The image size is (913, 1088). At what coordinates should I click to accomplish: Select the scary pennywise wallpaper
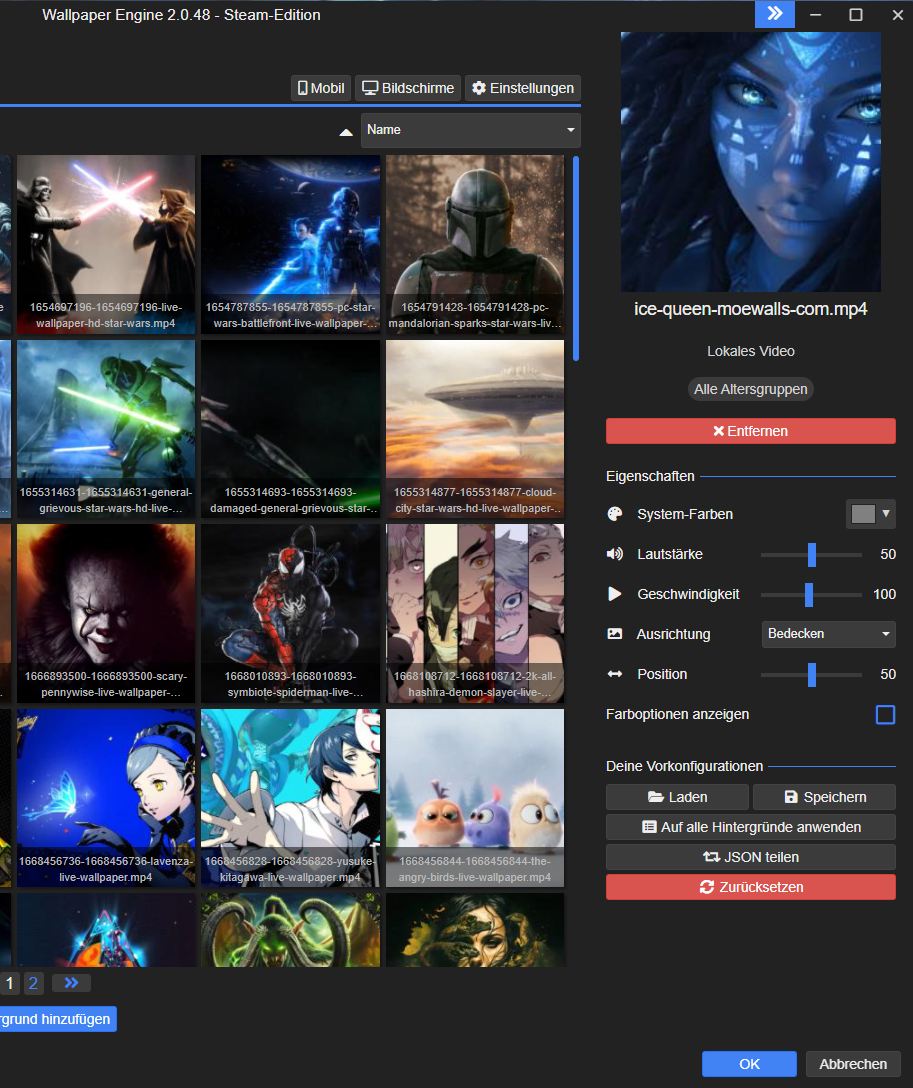(x=106, y=613)
